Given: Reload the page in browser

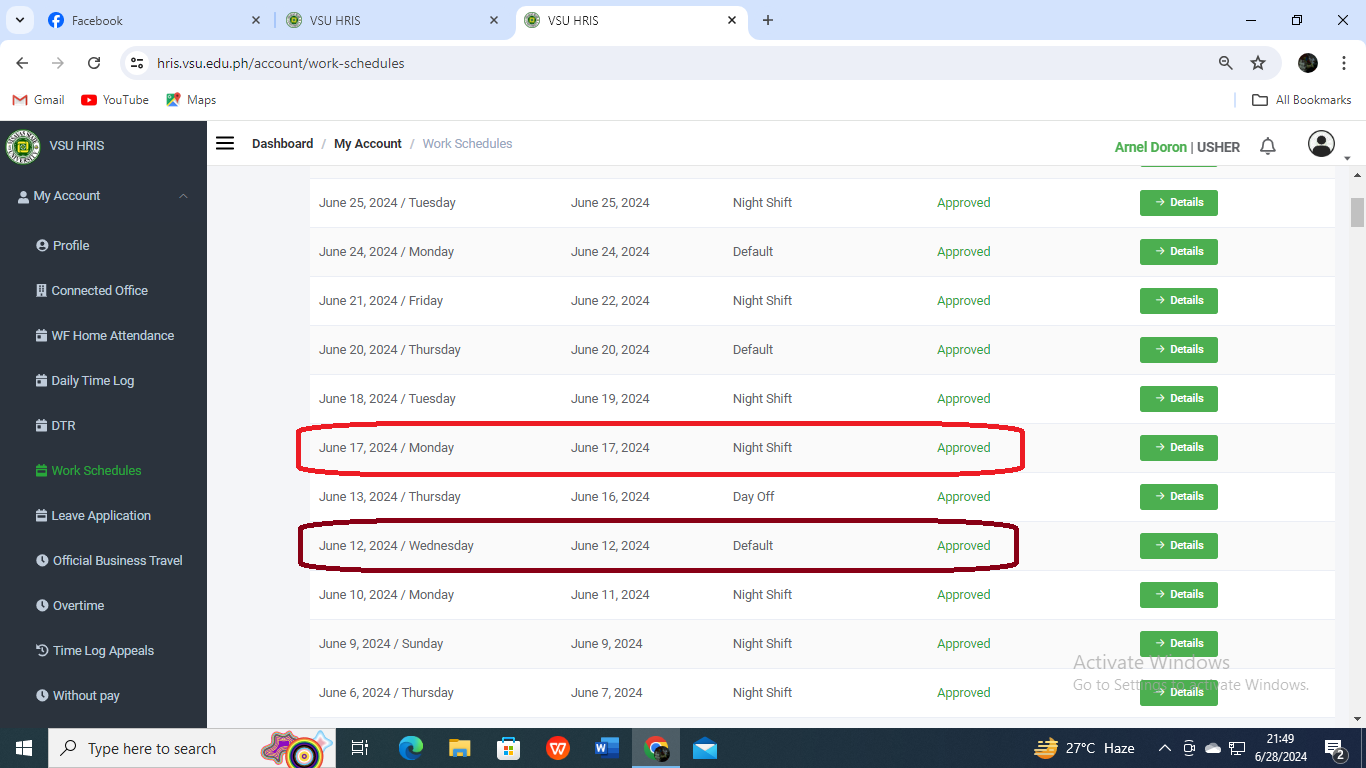Looking at the screenshot, I should pyautogui.click(x=94, y=63).
